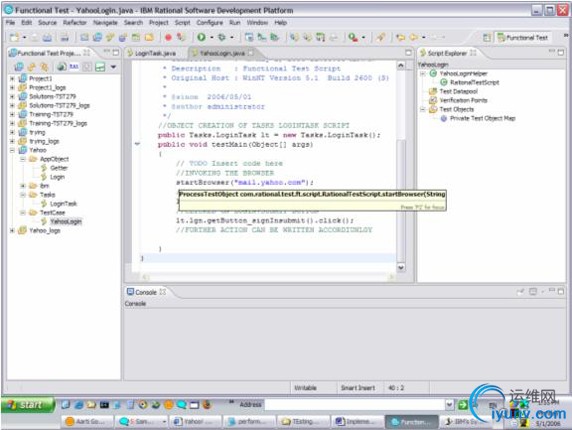Expand the Yahoo_logs tree node
The image size is (572, 430).
12,231
